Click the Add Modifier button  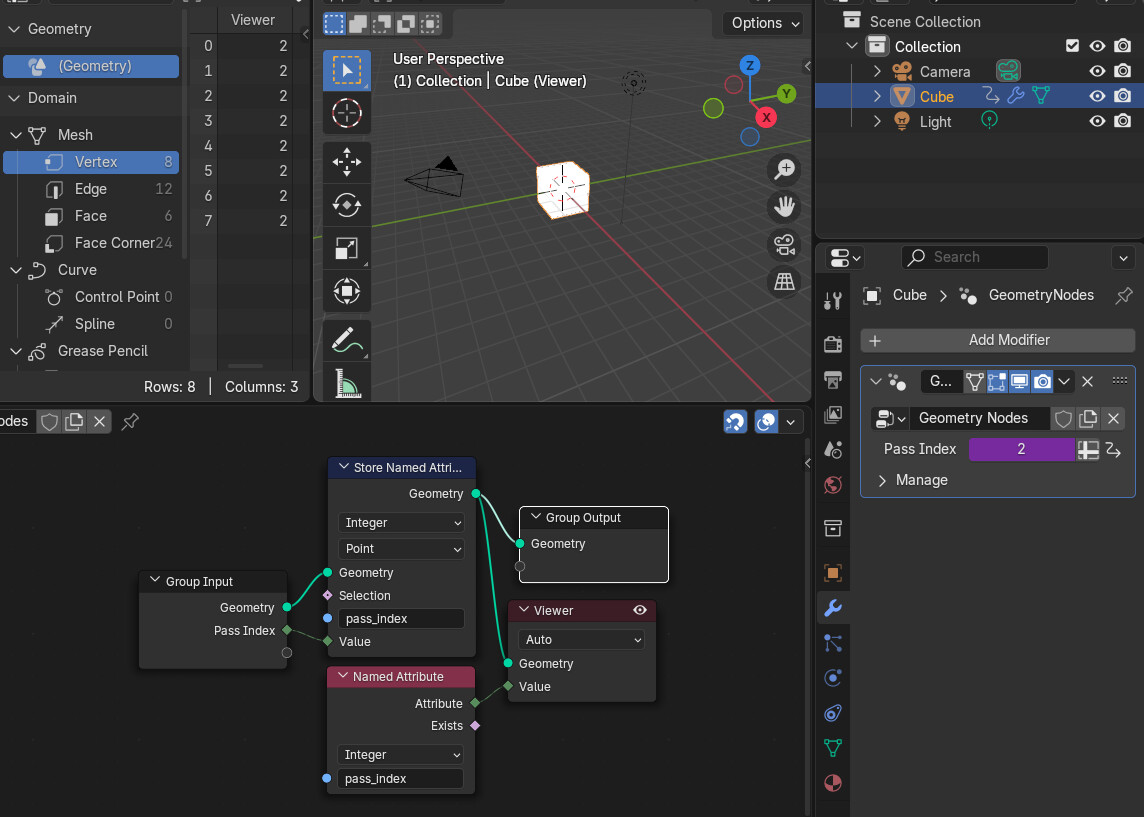pos(997,340)
